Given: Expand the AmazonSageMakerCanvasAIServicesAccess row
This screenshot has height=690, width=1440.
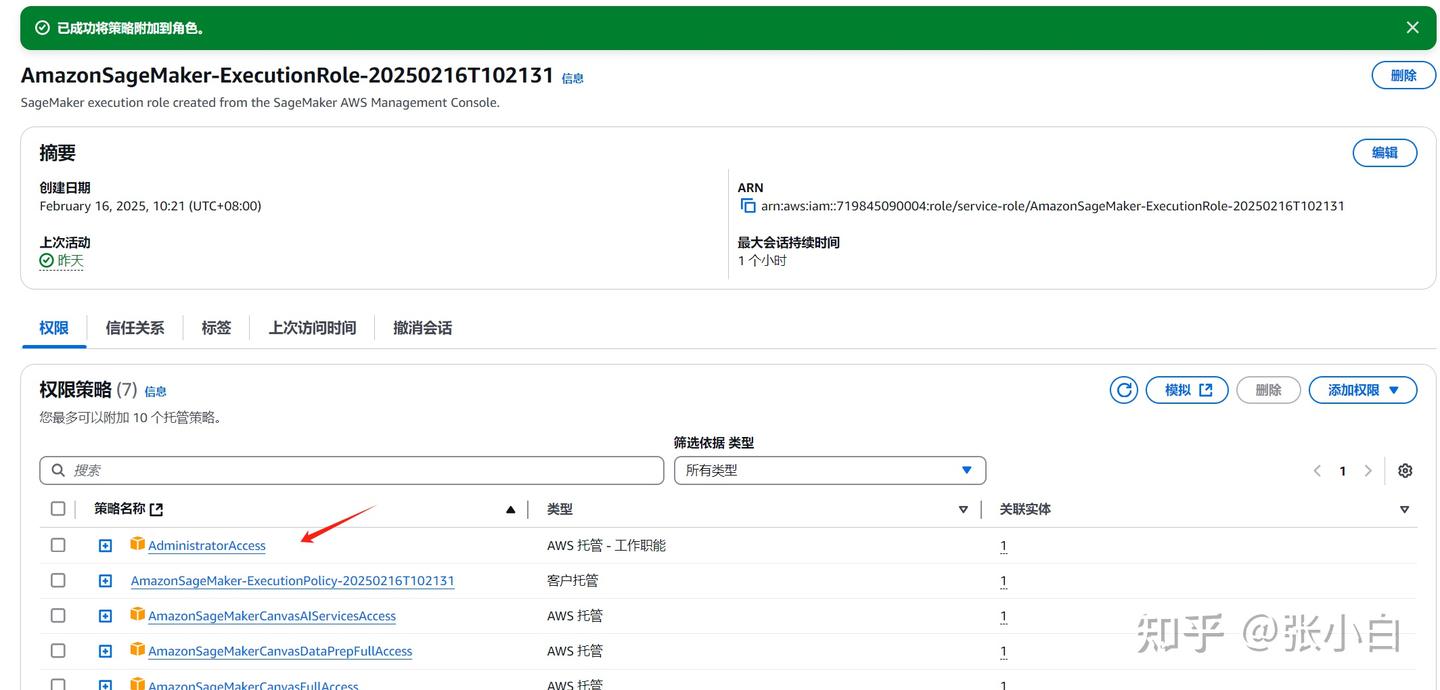Looking at the screenshot, I should (105, 616).
